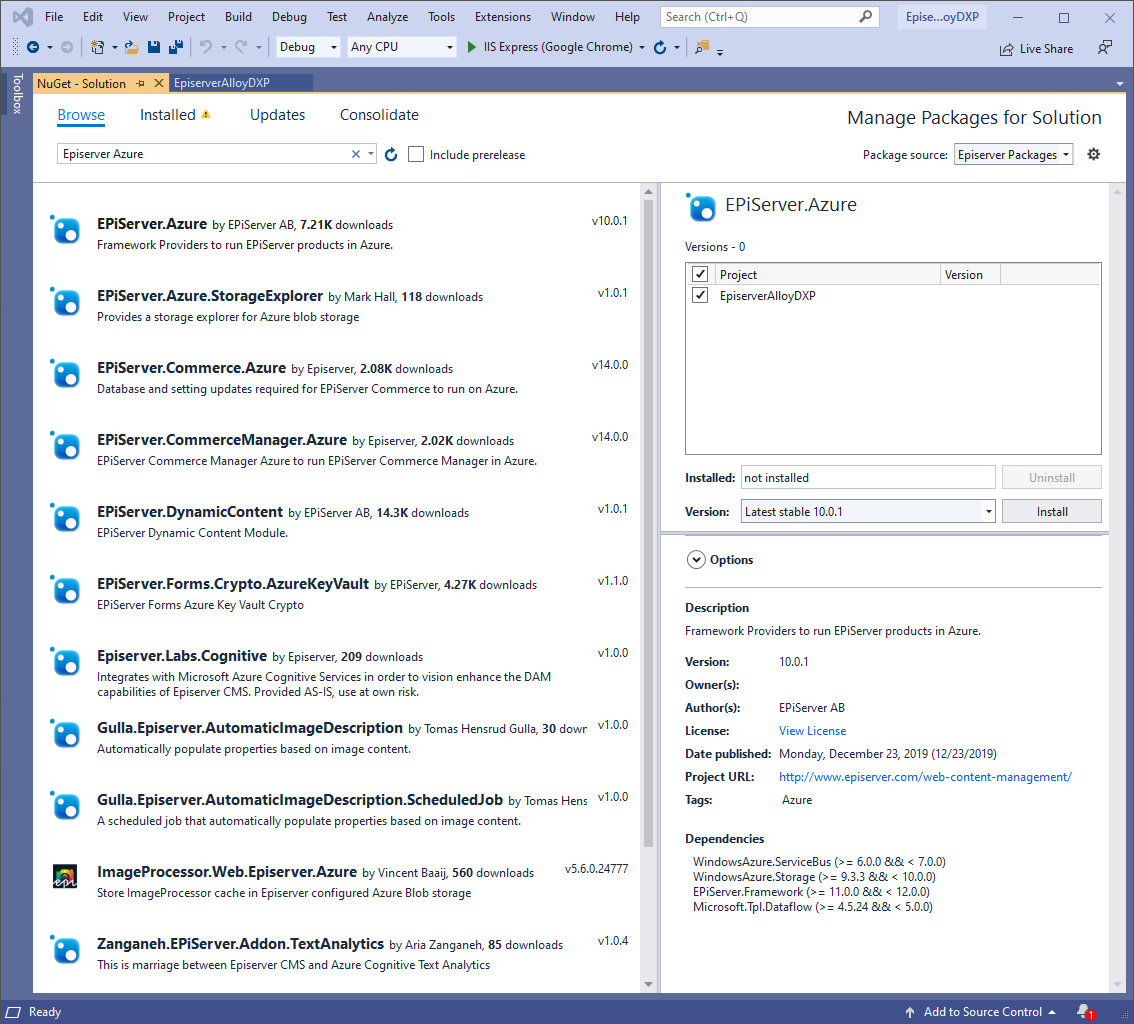Open the Extensions menu
Viewport: 1134px width, 1024px height.
pyautogui.click(x=503, y=17)
